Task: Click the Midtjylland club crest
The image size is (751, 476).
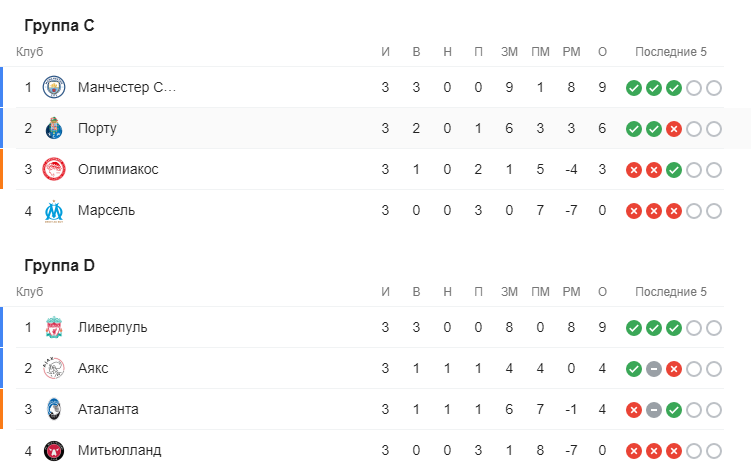Action: pyautogui.click(x=54, y=451)
